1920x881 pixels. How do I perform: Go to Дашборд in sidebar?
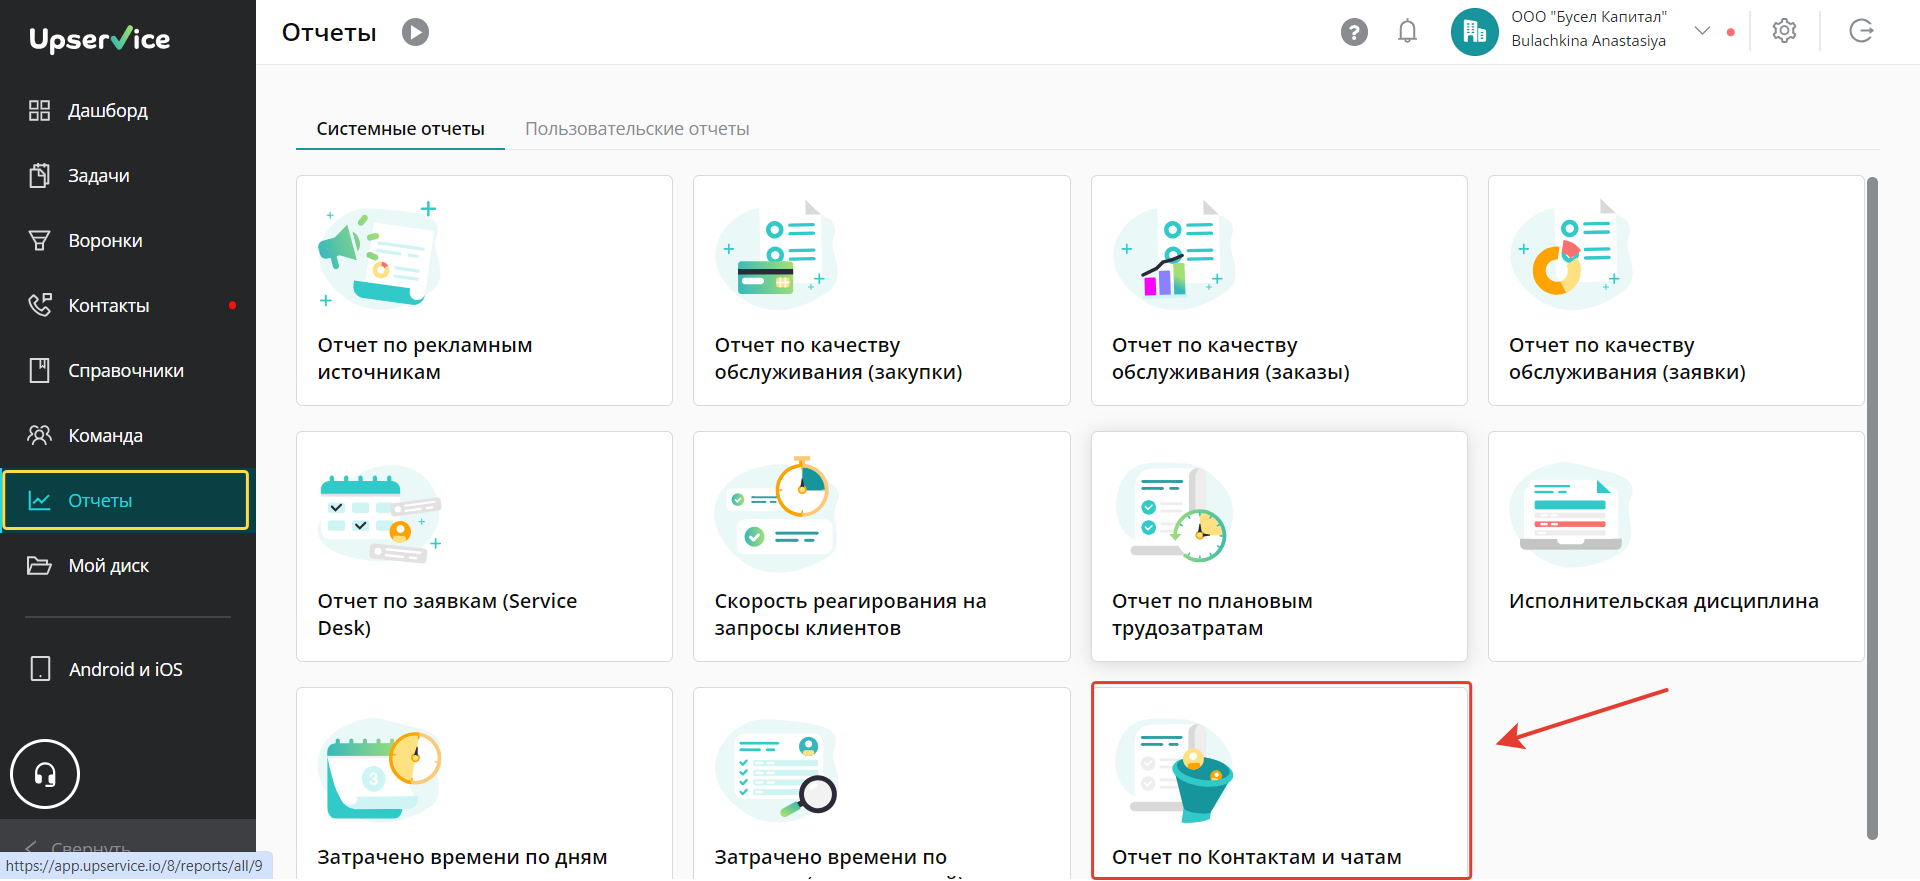point(108,111)
